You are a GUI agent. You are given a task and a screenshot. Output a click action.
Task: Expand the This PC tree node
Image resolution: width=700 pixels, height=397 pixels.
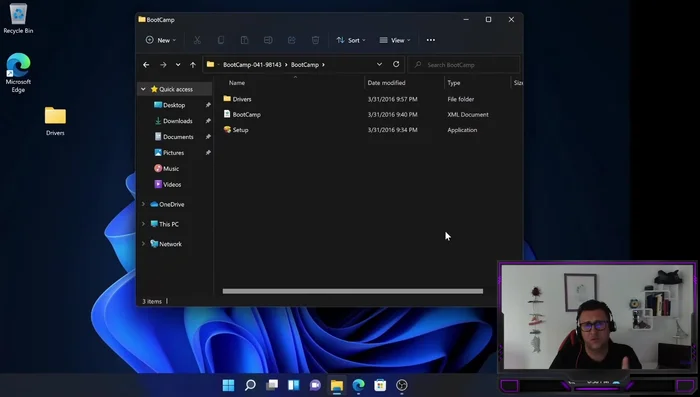coord(143,224)
